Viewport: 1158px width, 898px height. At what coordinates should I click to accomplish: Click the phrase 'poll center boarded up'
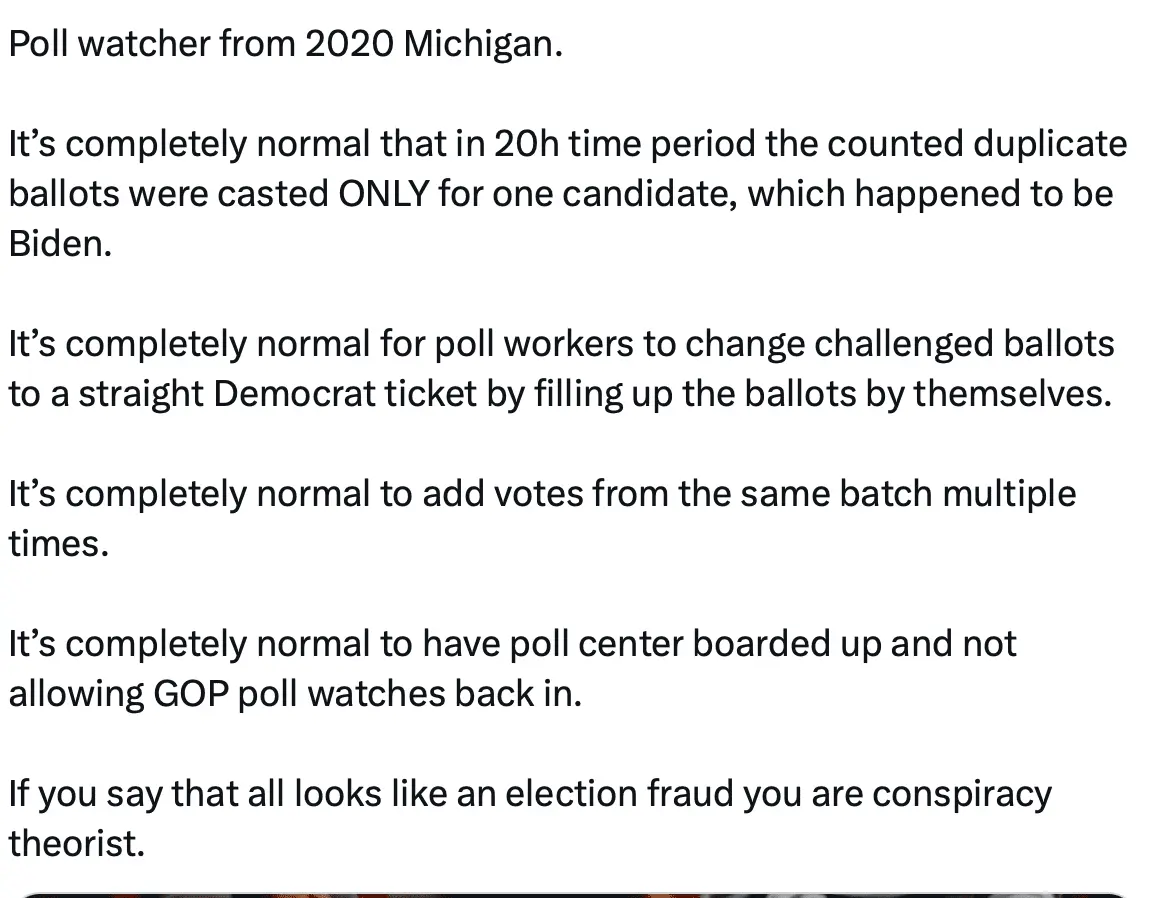pos(695,644)
